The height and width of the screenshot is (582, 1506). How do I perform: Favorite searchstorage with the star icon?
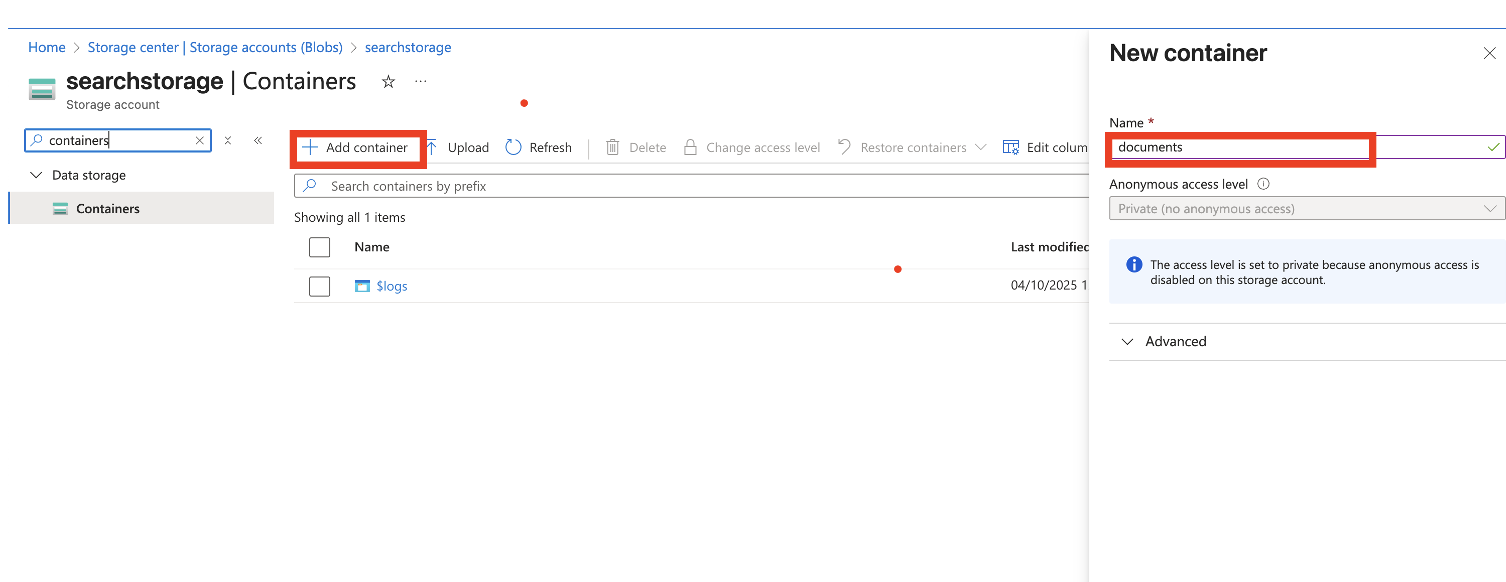pyautogui.click(x=389, y=82)
